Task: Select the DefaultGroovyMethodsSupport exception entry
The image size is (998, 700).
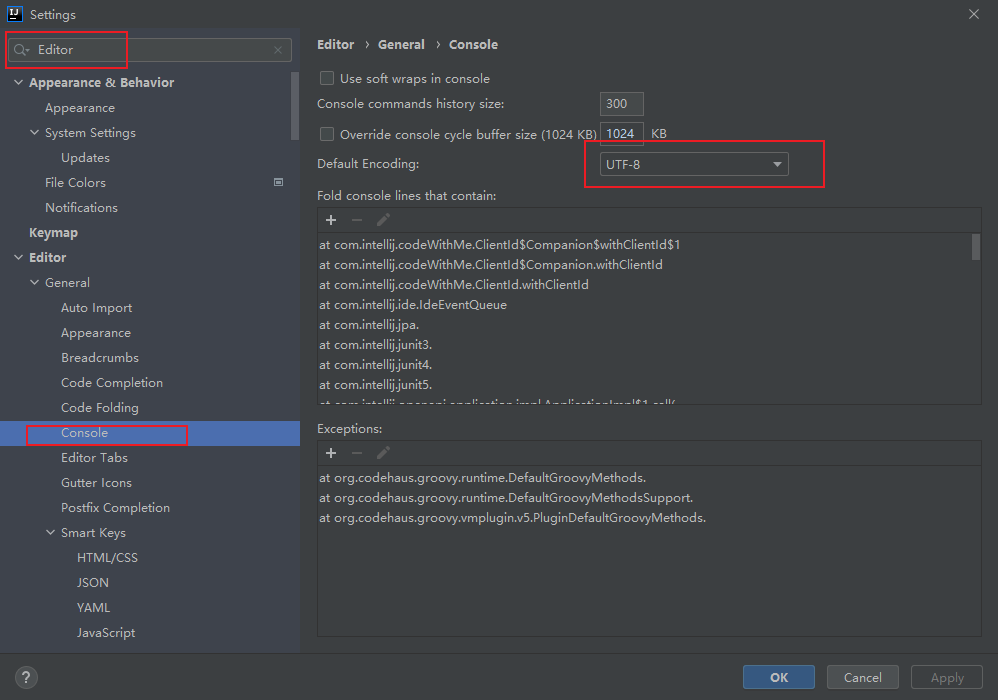Action: [506, 498]
